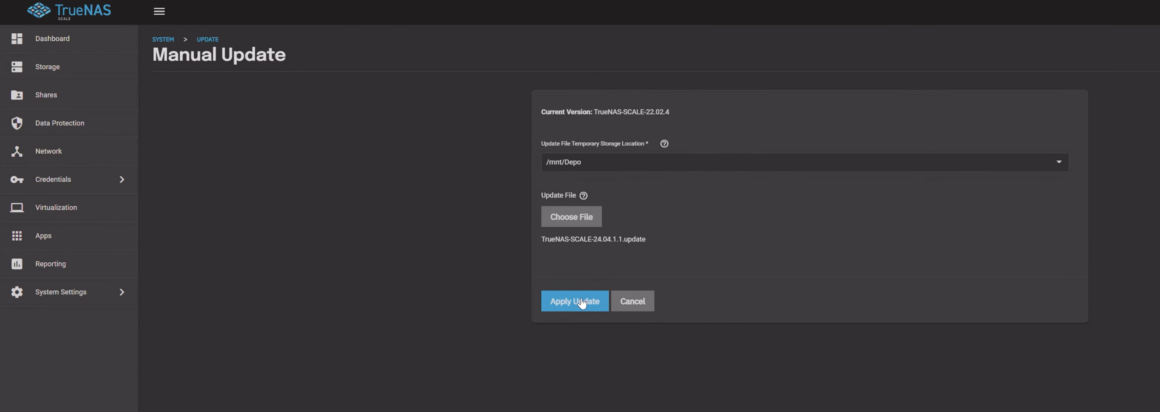Click the TrueNAS-SCALE-24.04.1.1.update file name
The image size is (1160, 412).
pos(593,239)
